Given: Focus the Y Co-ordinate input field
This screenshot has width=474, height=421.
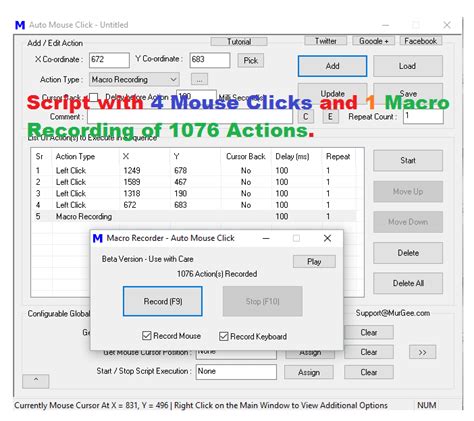Looking at the screenshot, I should point(210,60).
